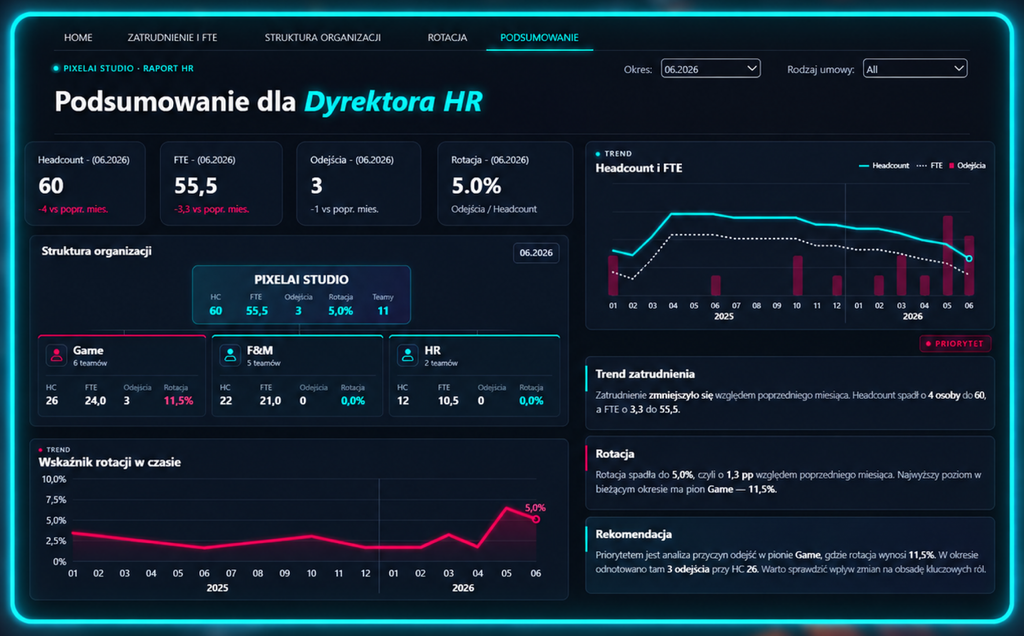Click '-4 vs popr. mies.' under Headcount
1024x636 pixels.
coord(73,209)
